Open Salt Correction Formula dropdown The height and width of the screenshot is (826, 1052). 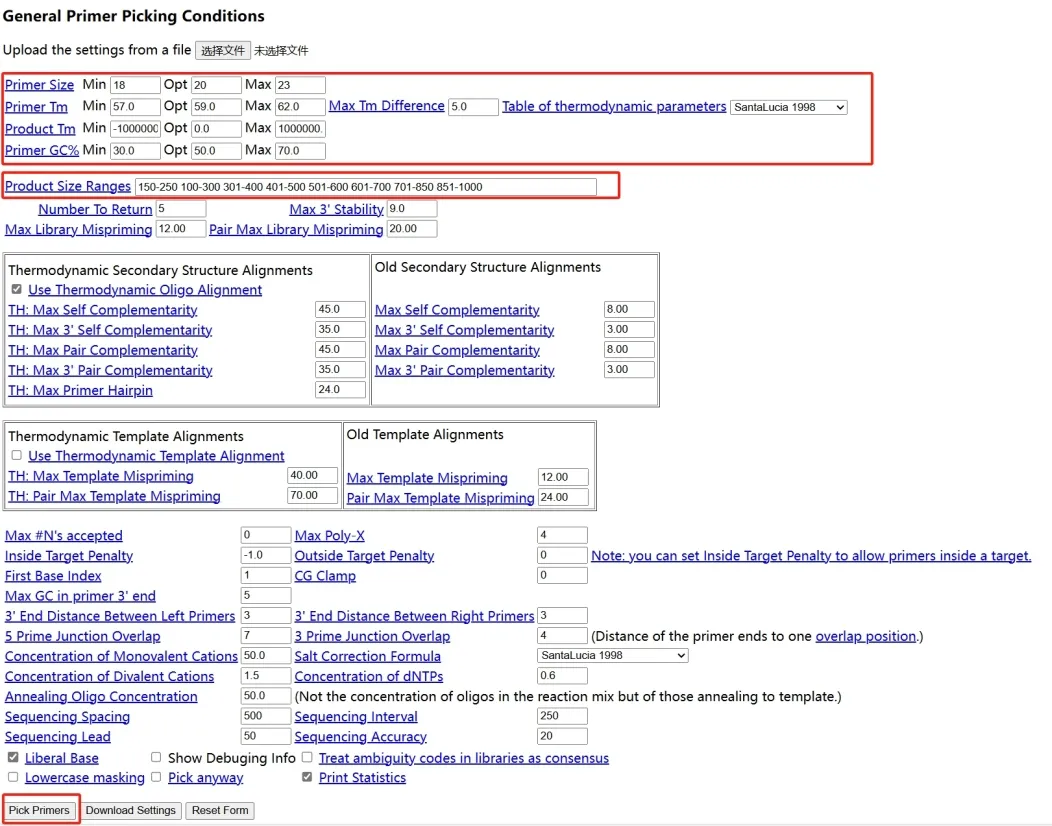tap(613, 656)
